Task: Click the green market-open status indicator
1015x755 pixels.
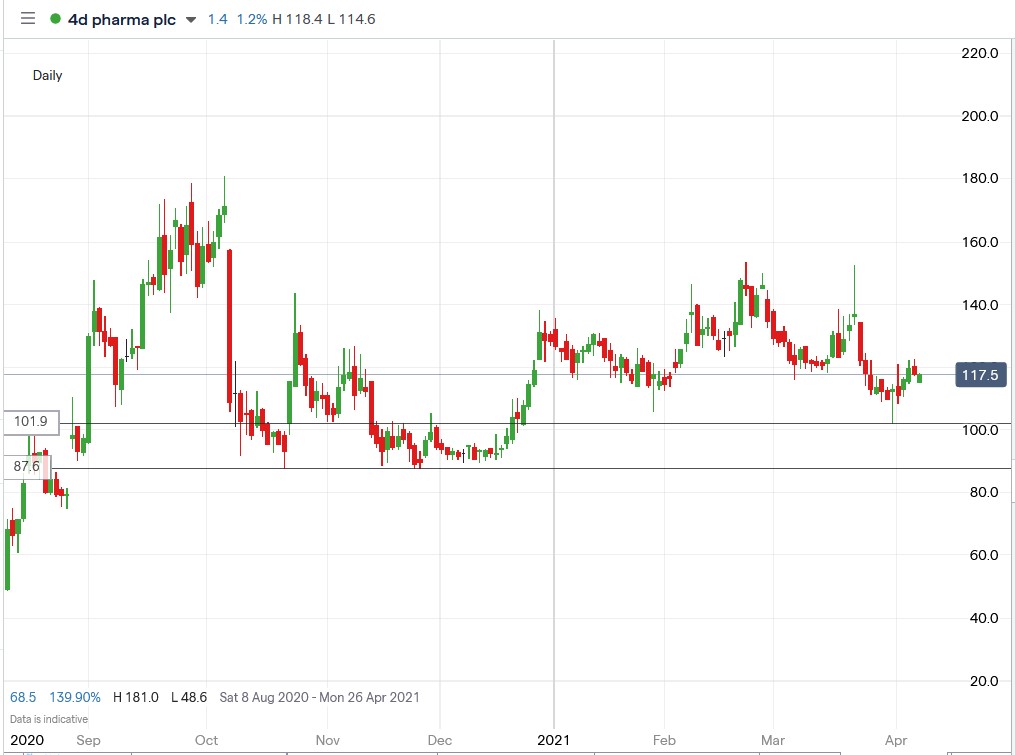Action: 56,18
